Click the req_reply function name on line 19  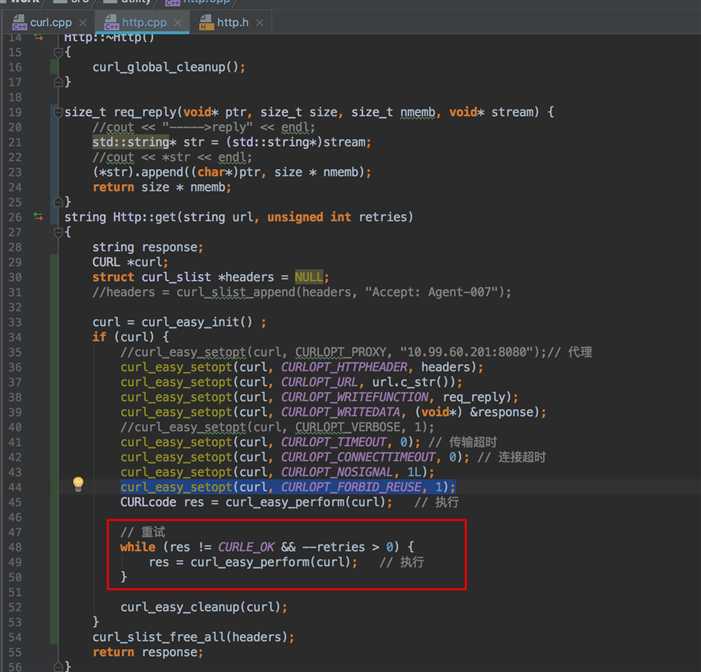[x=145, y=112]
